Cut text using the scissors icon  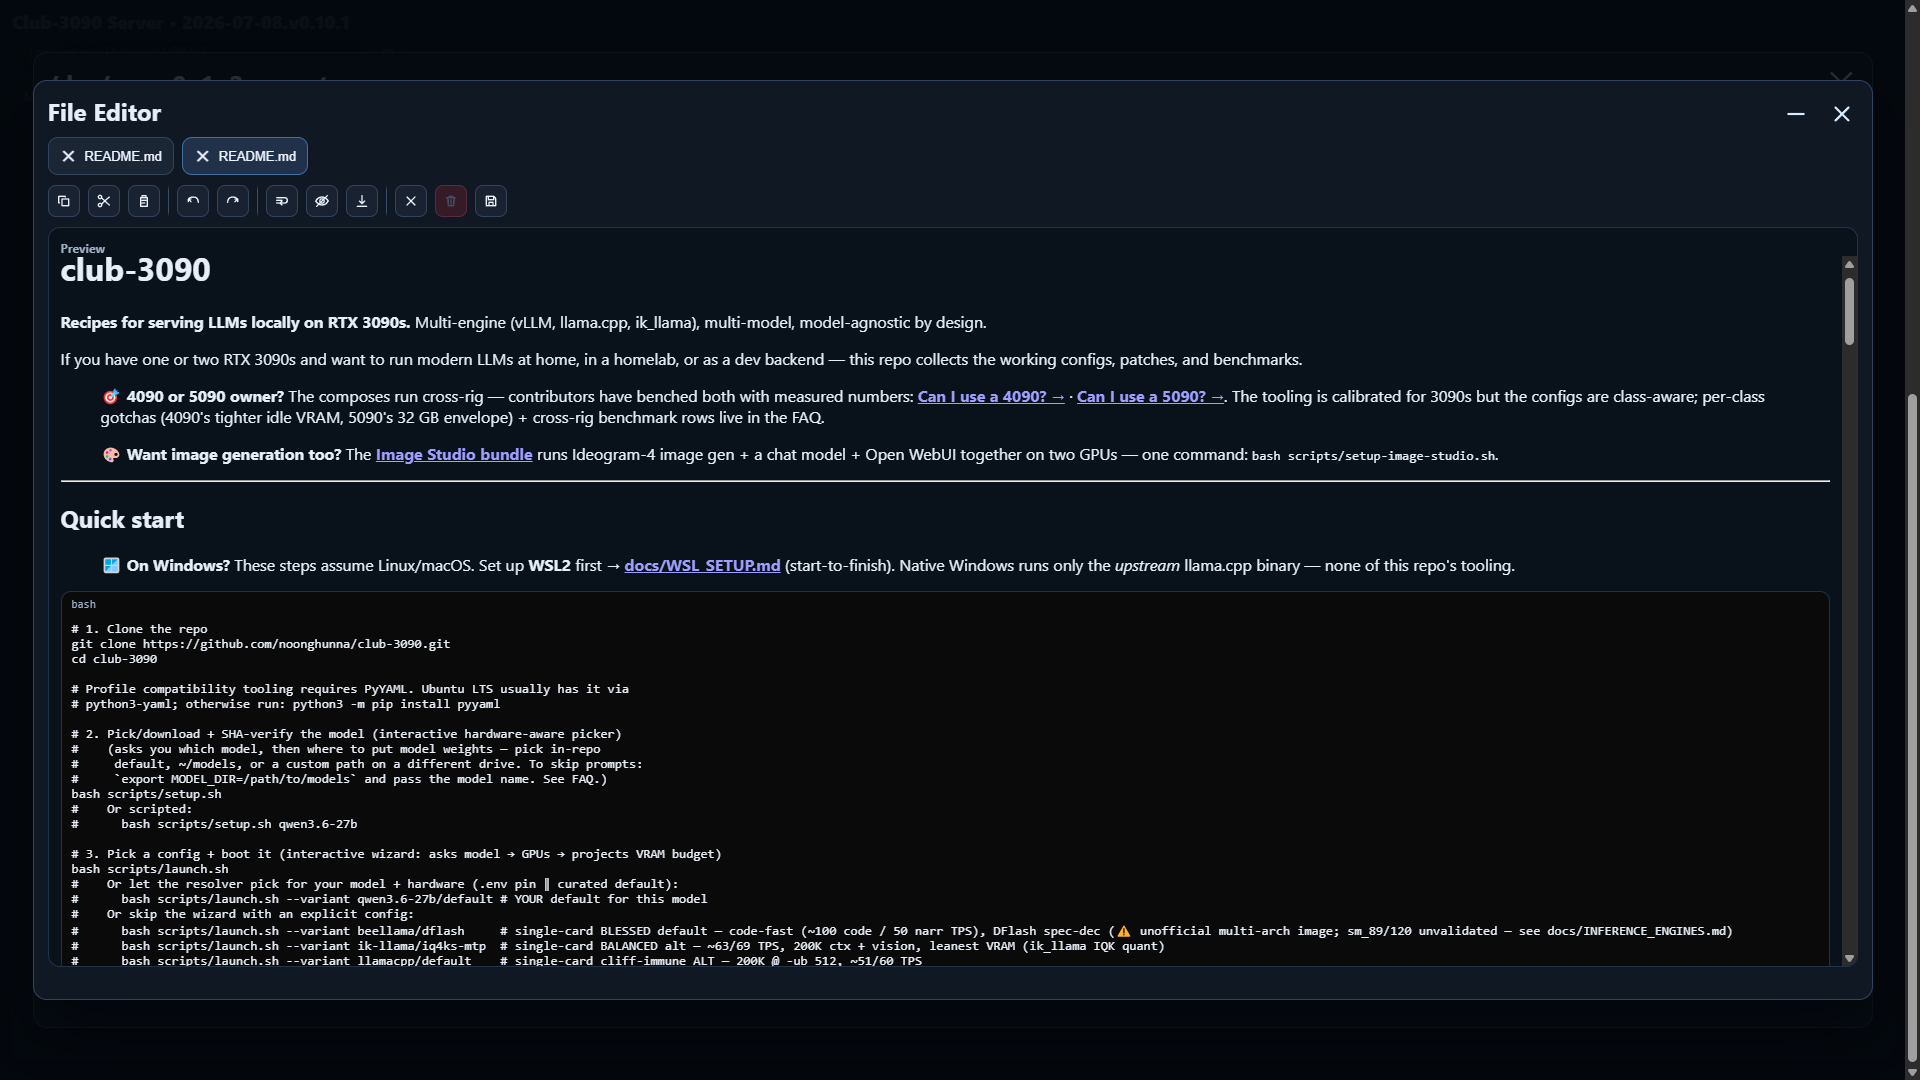[104, 201]
